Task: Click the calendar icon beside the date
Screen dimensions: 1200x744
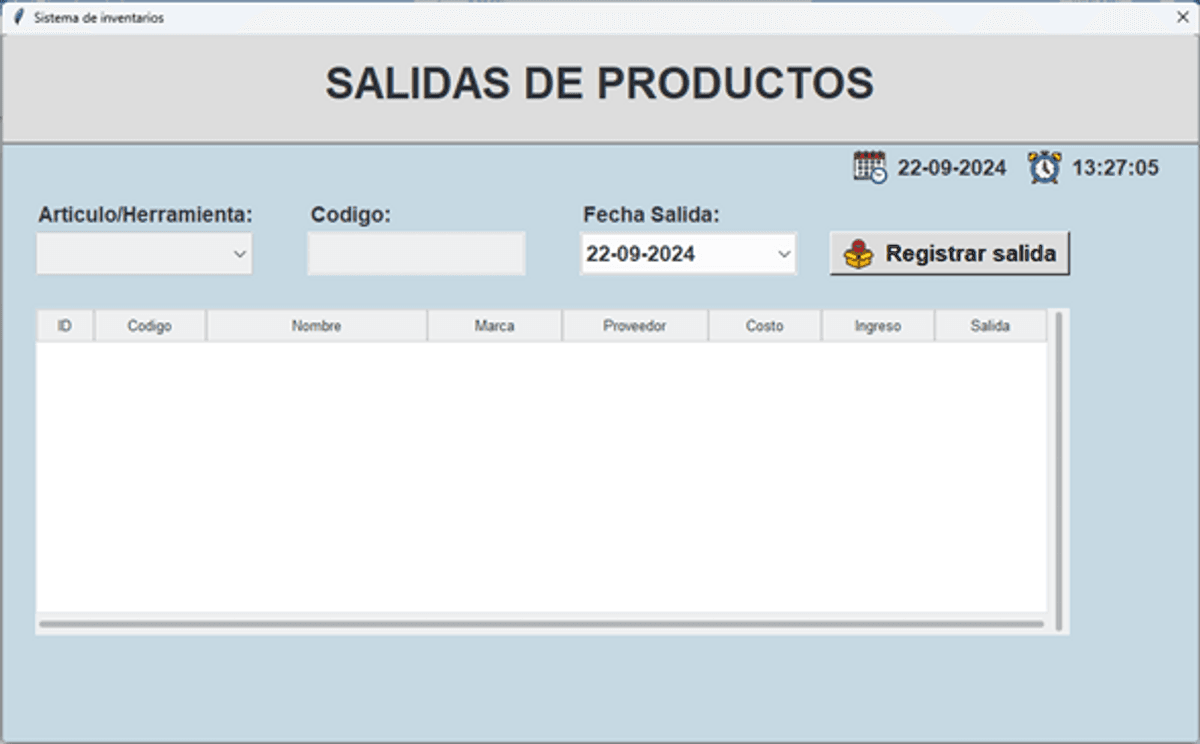Action: pyautogui.click(x=869, y=167)
